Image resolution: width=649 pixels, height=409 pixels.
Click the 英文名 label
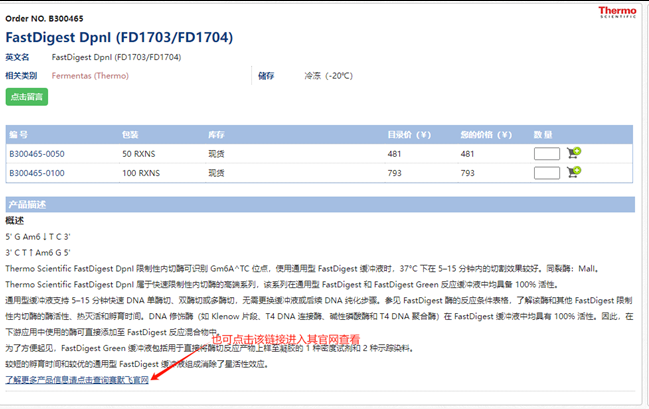(17, 57)
